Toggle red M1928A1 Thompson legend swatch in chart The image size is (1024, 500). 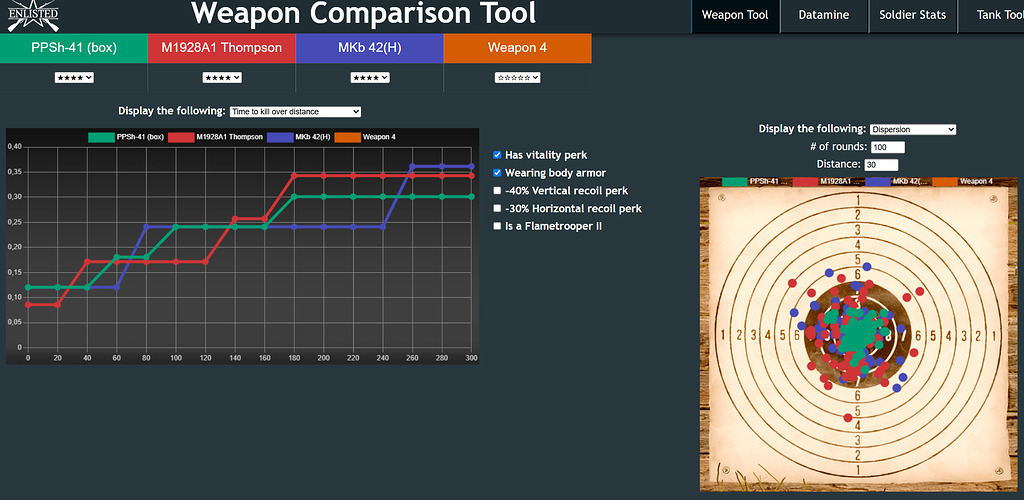point(181,137)
